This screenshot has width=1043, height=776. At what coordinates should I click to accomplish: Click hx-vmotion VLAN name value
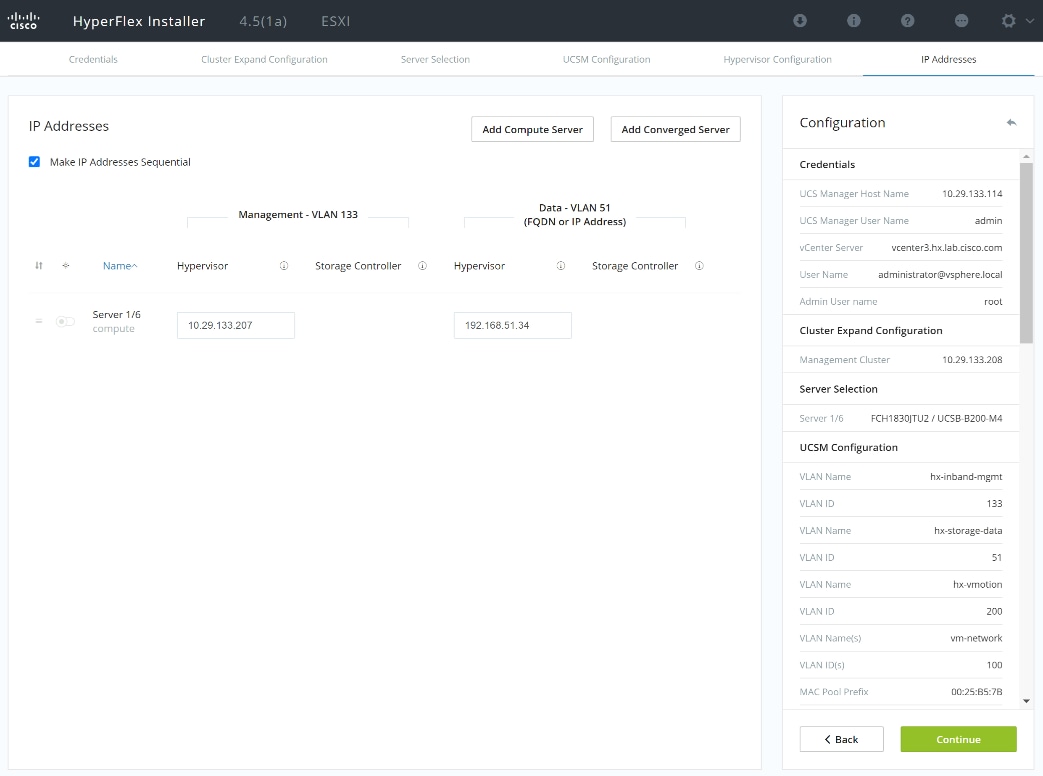coord(977,584)
